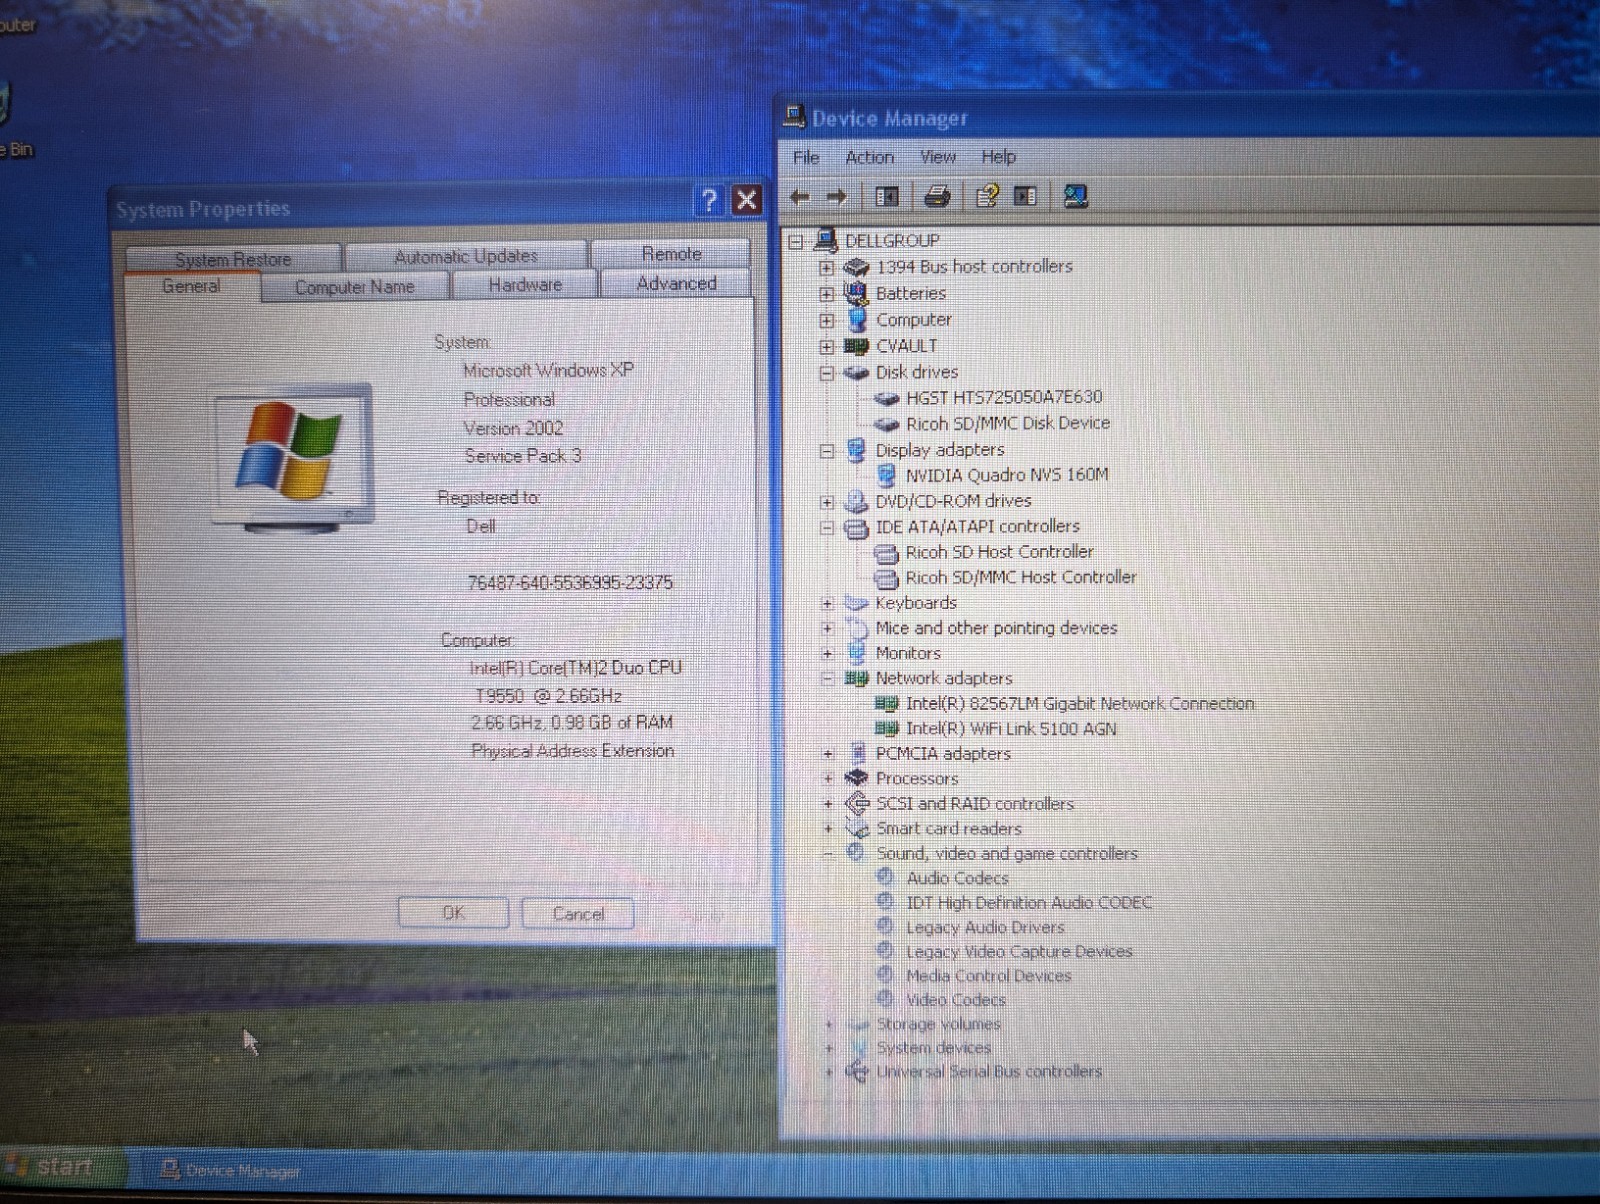Click the Forward arrow in Device Manager toolbar
The image size is (1600, 1204).
click(x=837, y=197)
